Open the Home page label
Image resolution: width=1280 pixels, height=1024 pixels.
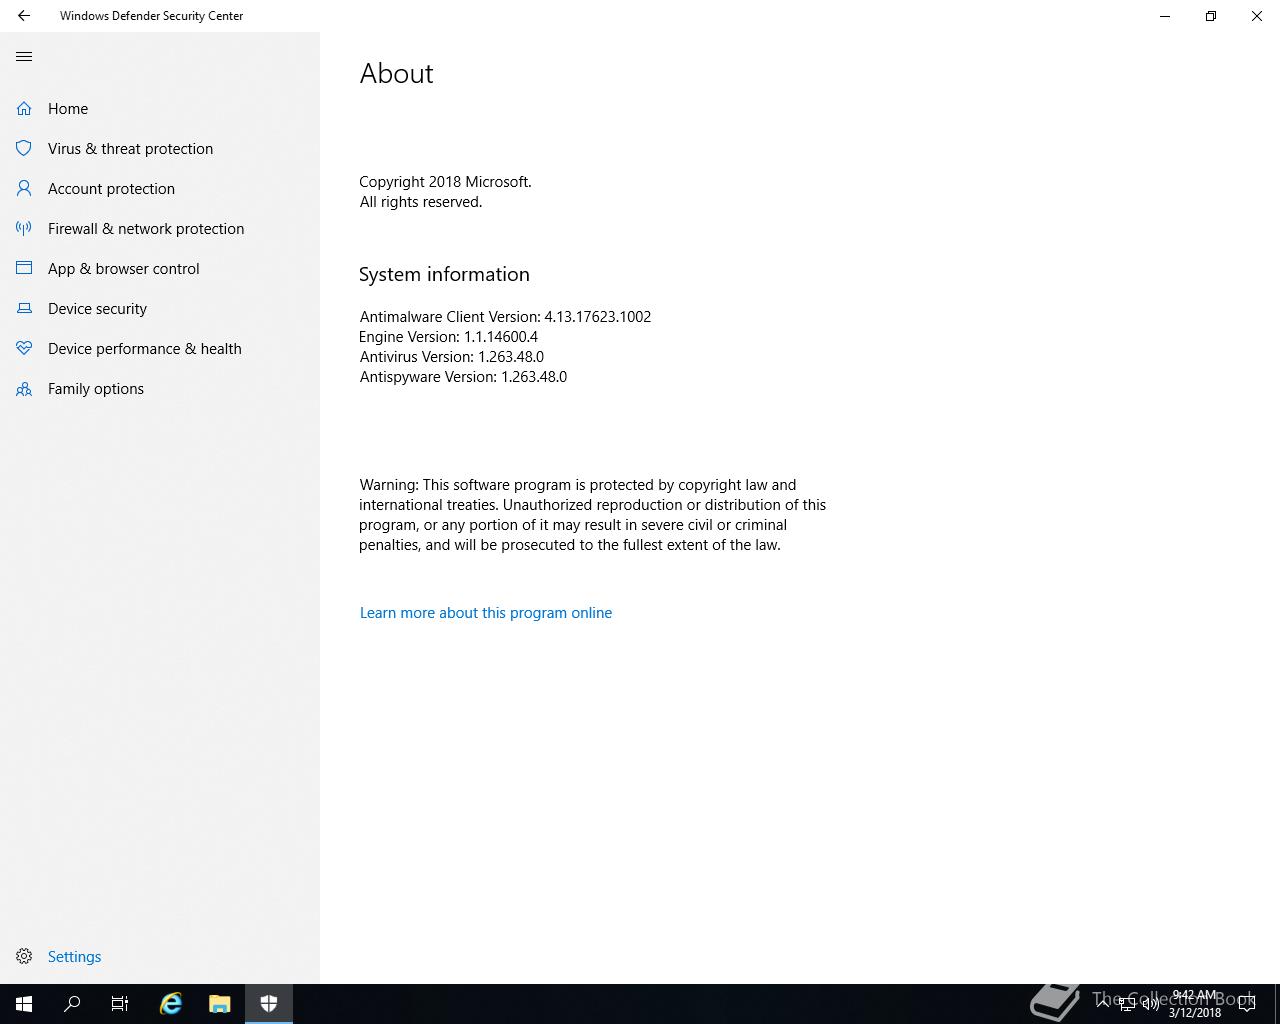68,108
